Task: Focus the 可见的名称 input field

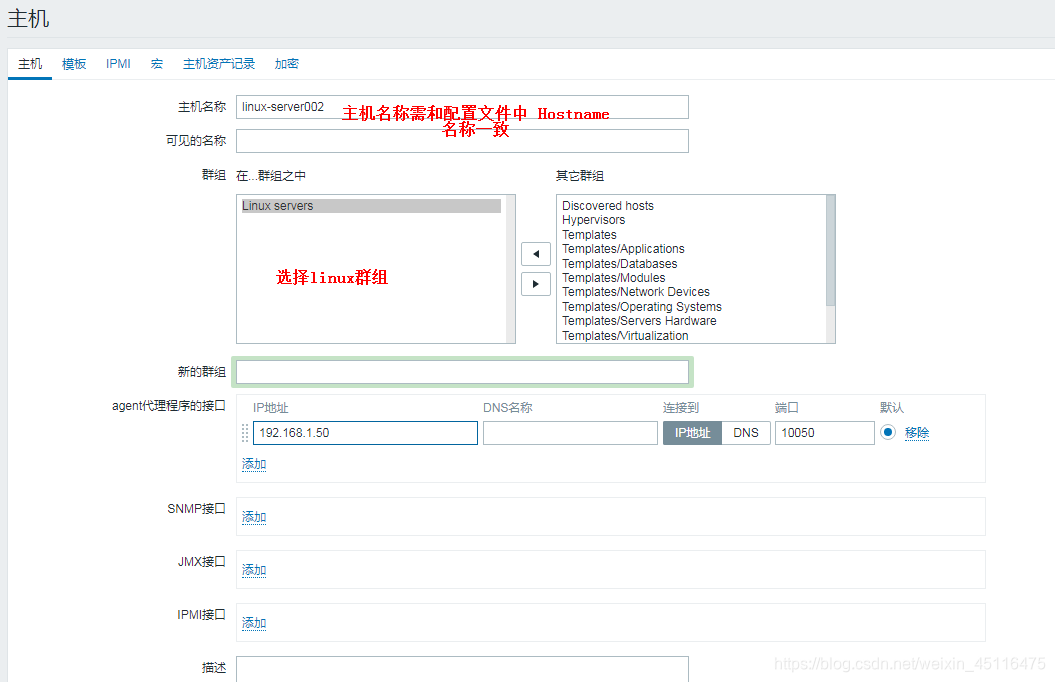Action: coord(462,141)
